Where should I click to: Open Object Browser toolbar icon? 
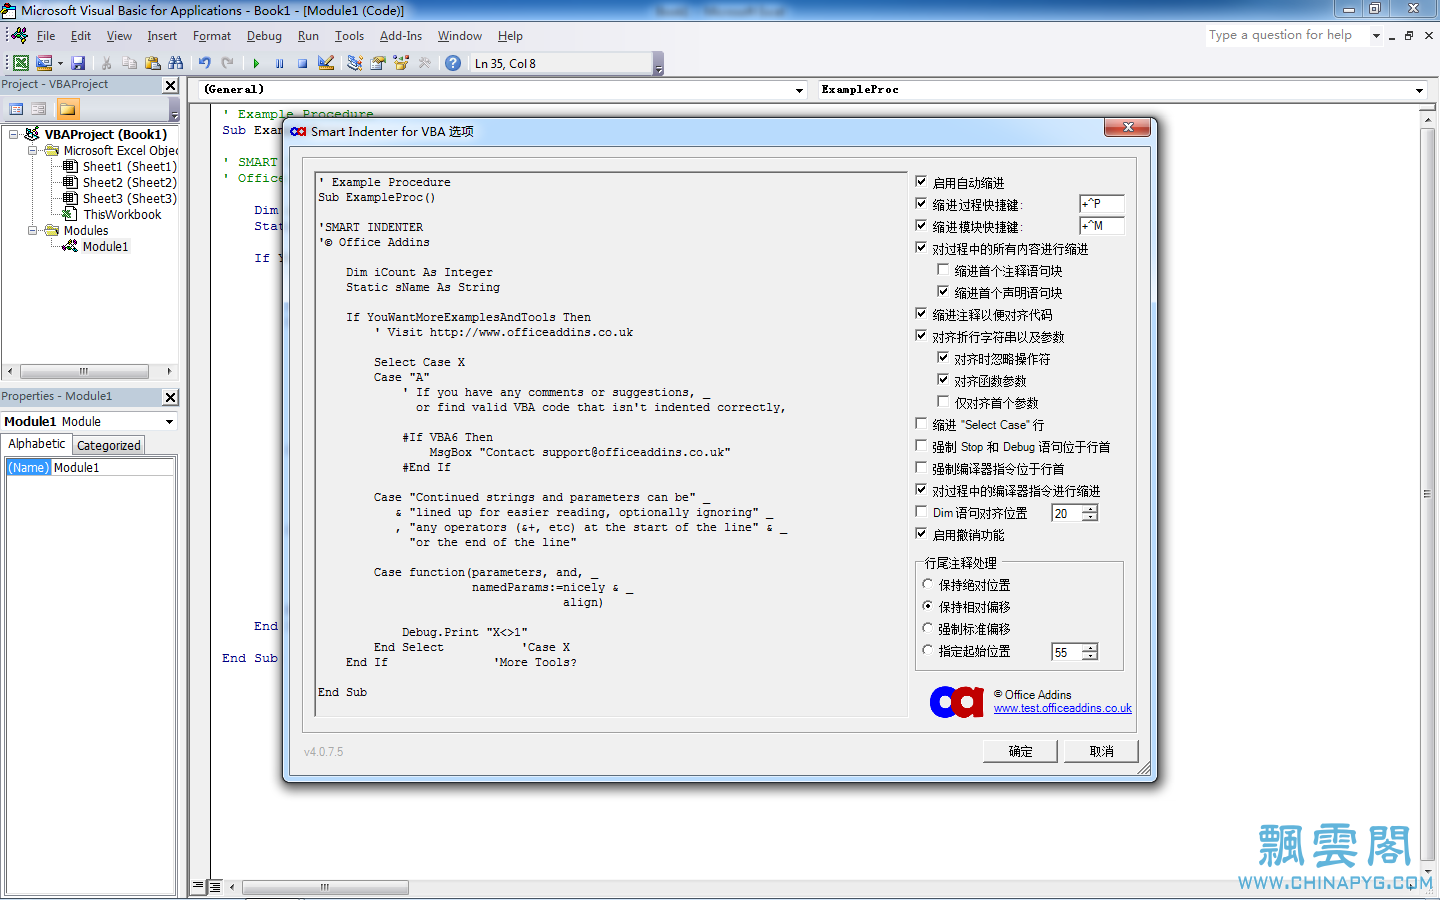[401, 63]
